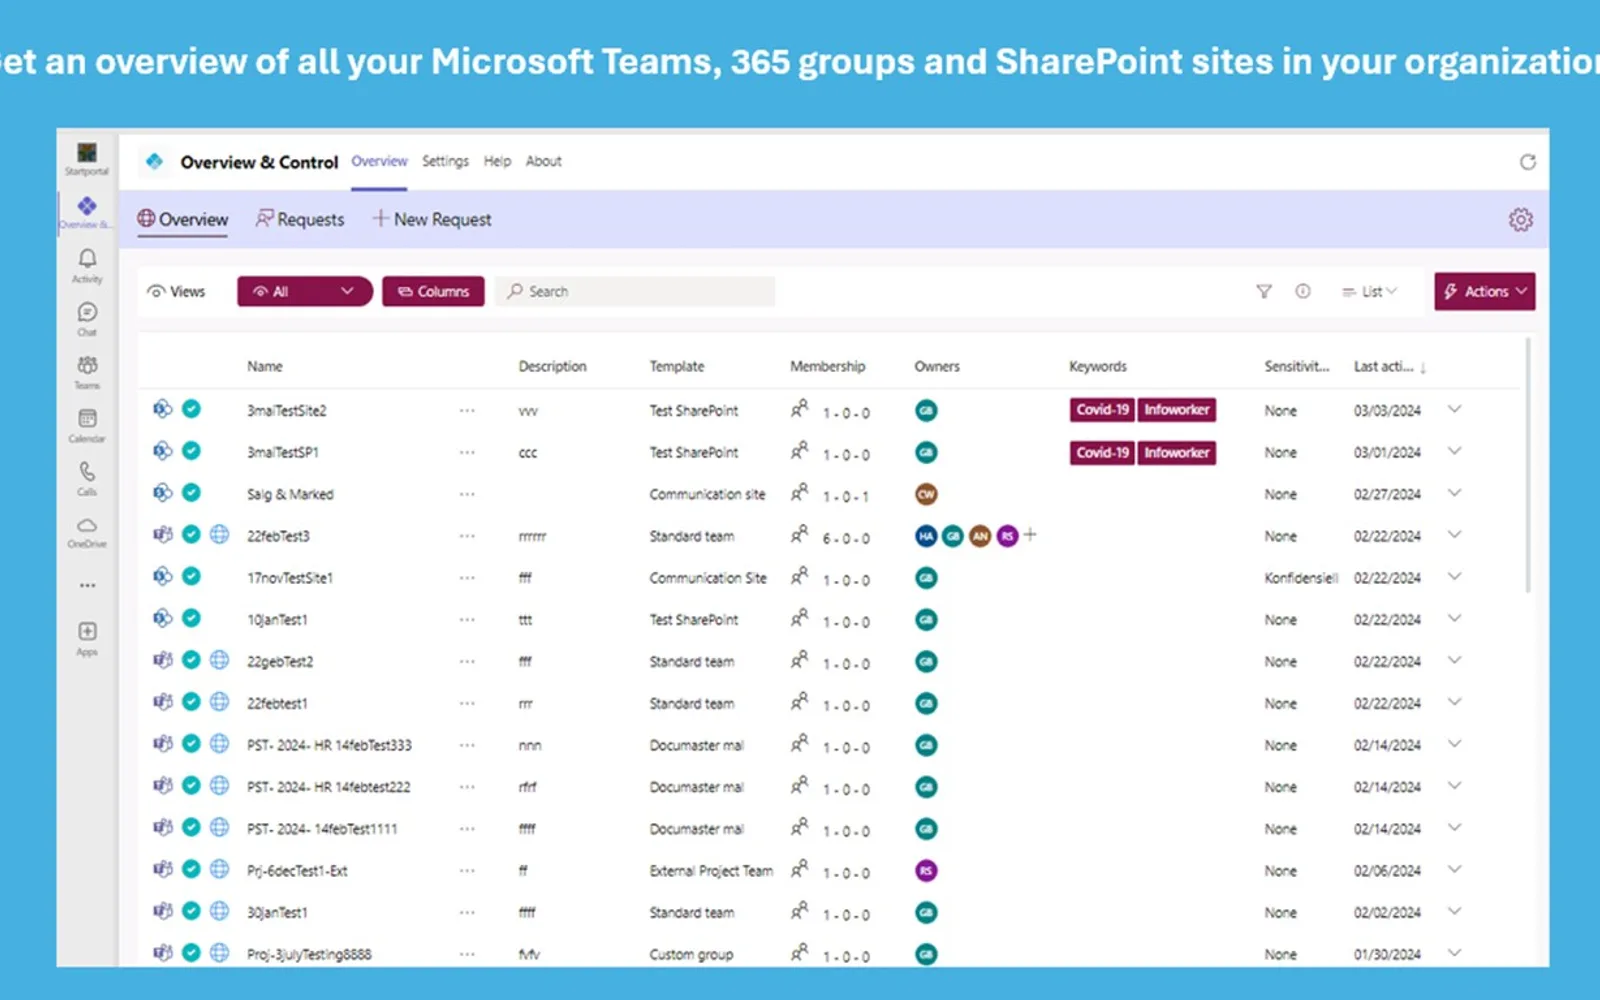
Task: Open Teams icon in sidebar
Action: pos(87,372)
